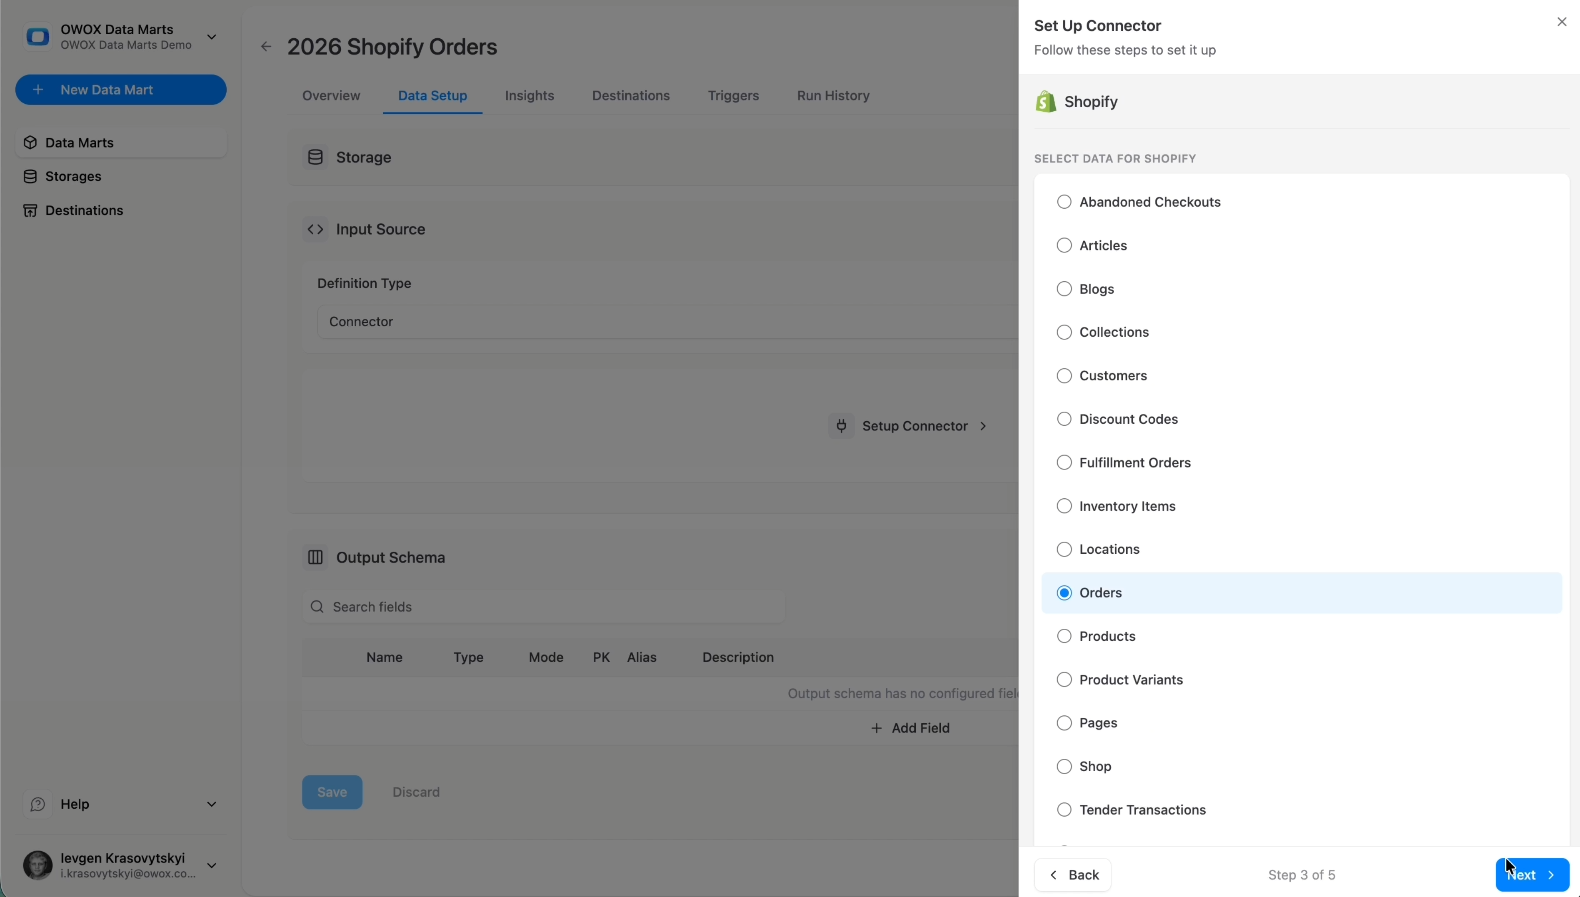This screenshot has width=1580, height=897.
Task: Click the "Step 3 of 5" indicator
Action: 1302,875
